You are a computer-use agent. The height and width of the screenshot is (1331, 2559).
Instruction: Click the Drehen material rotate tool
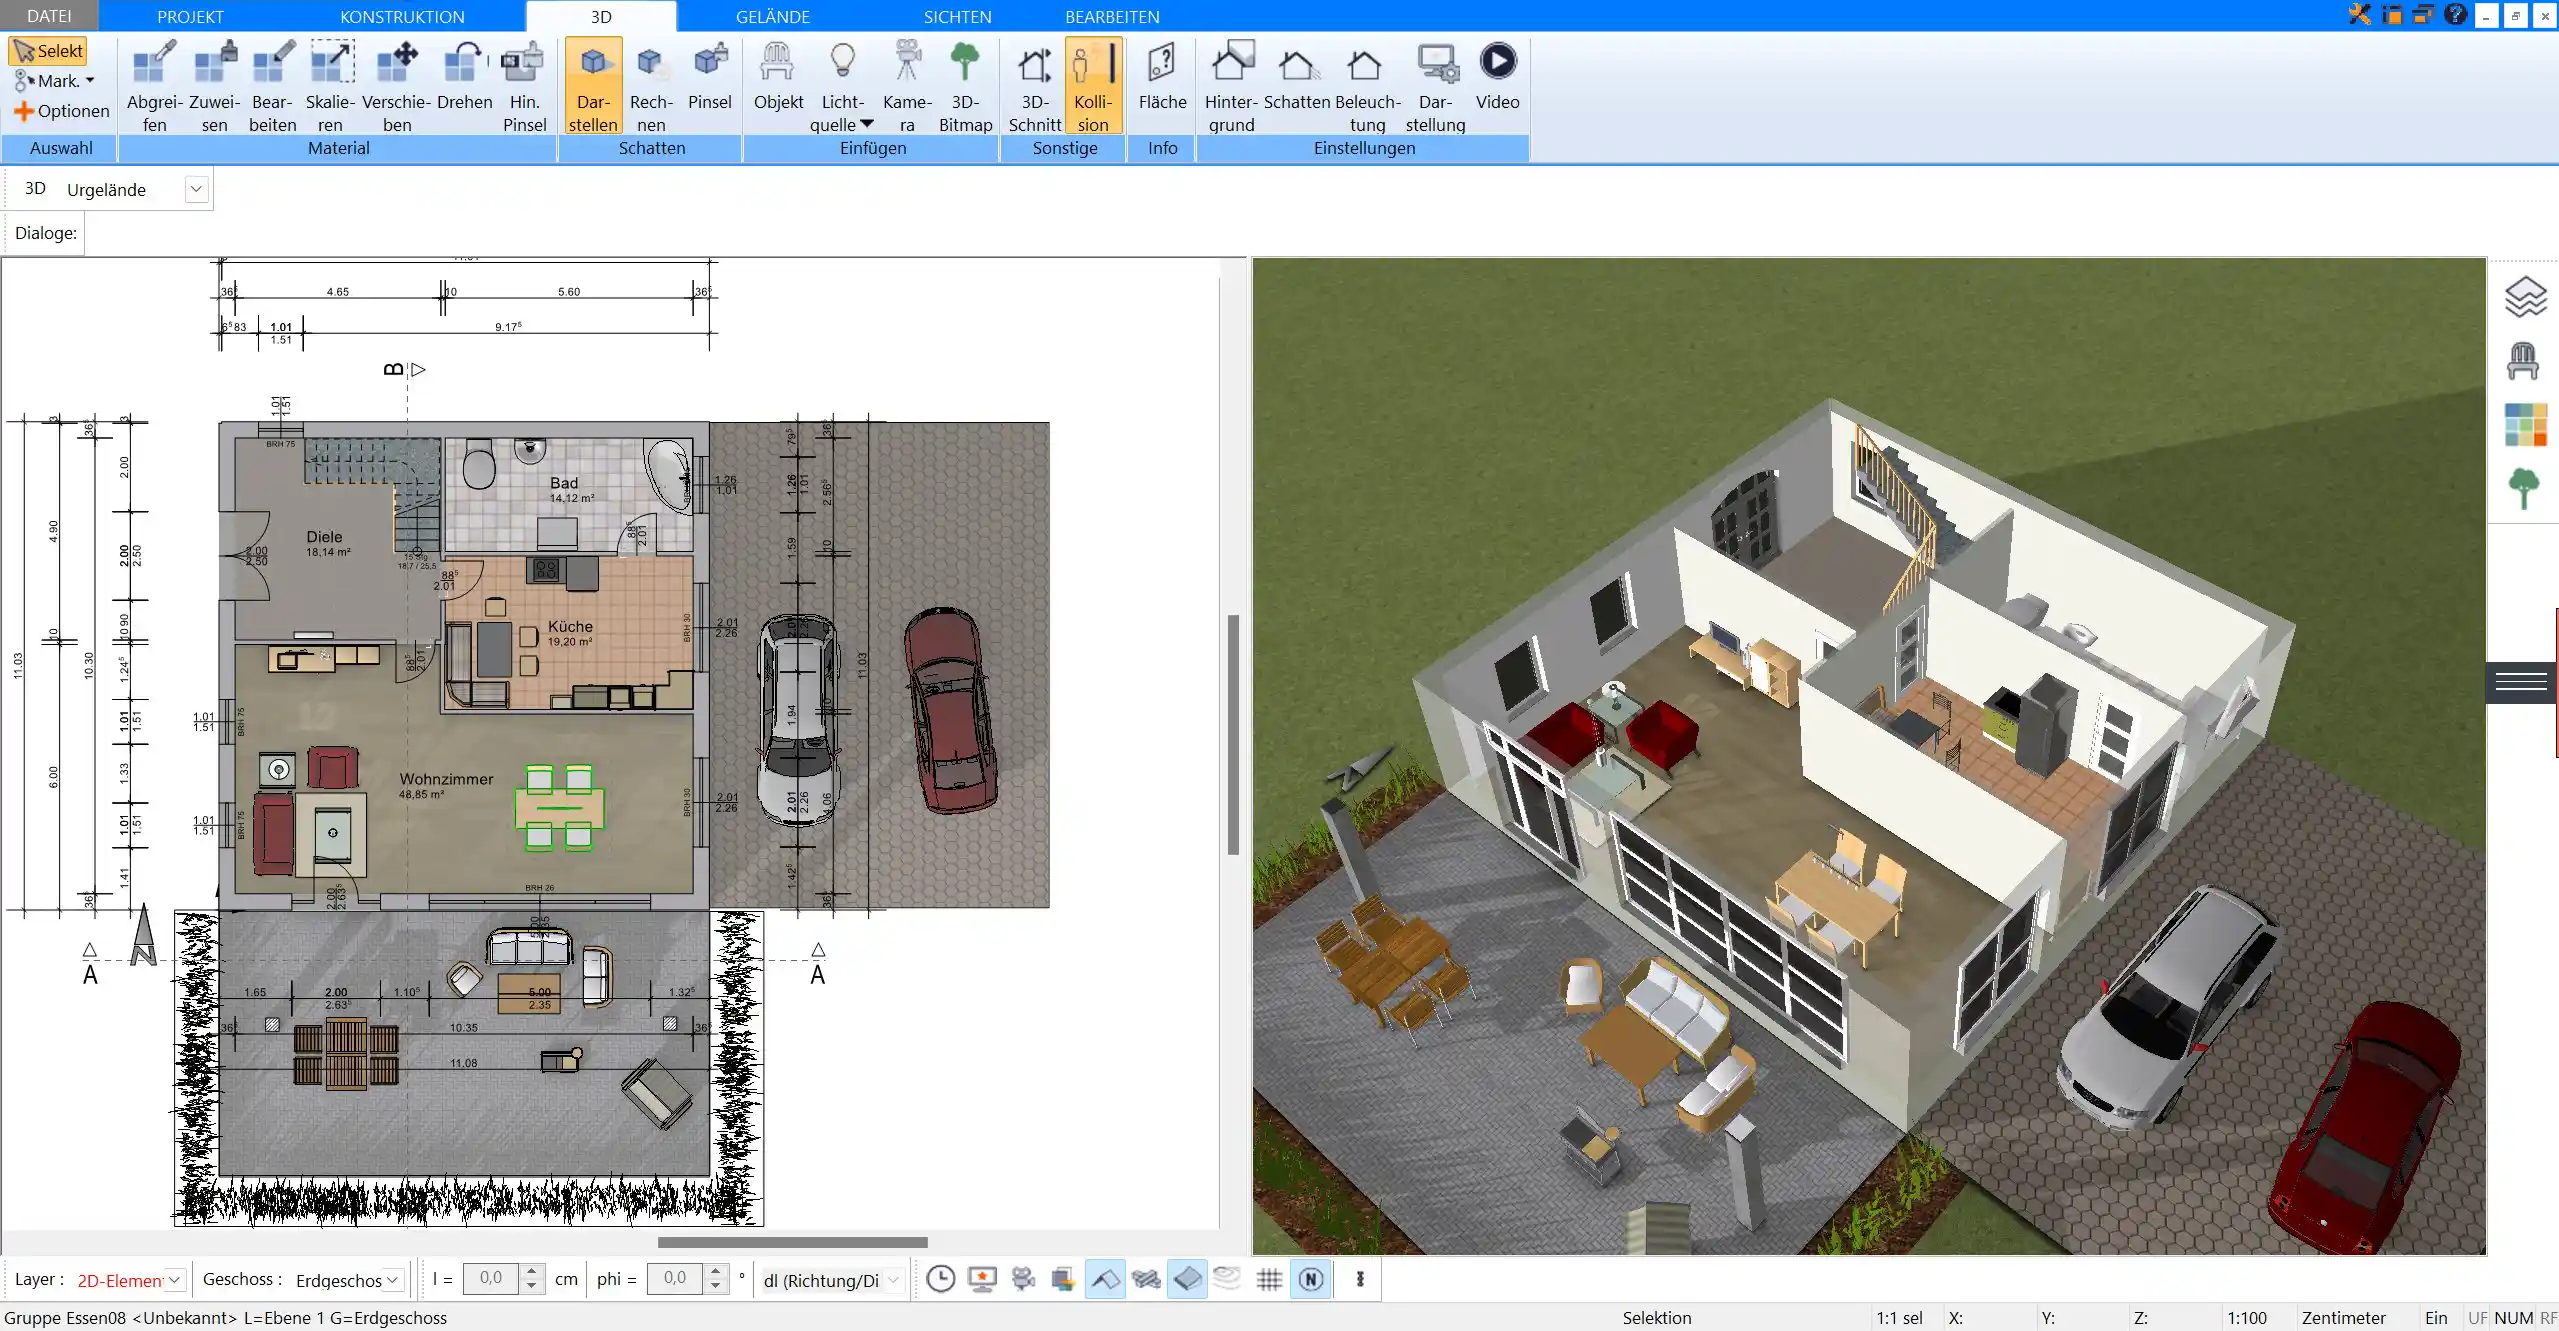[x=464, y=76]
